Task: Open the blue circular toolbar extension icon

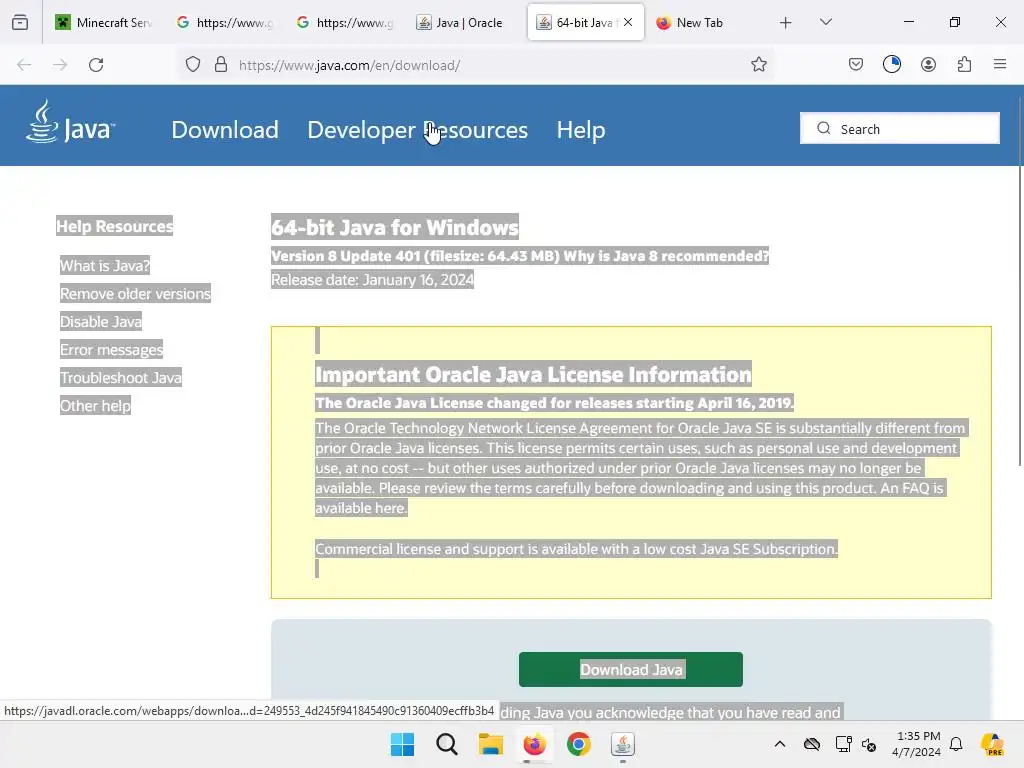Action: coord(891,64)
